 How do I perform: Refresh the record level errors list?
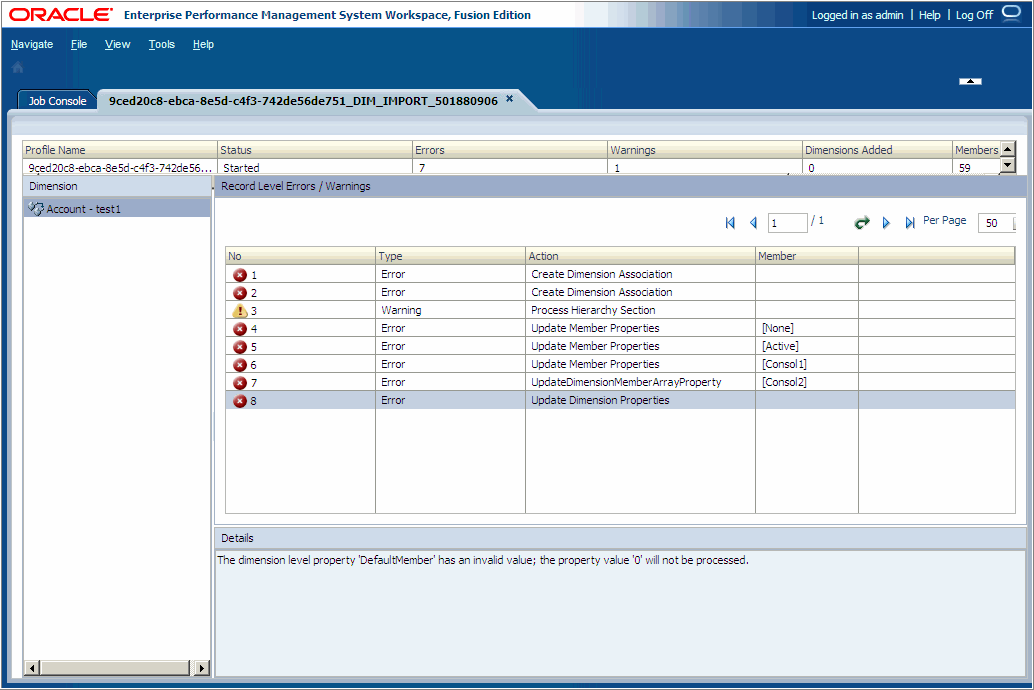pos(861,222)
